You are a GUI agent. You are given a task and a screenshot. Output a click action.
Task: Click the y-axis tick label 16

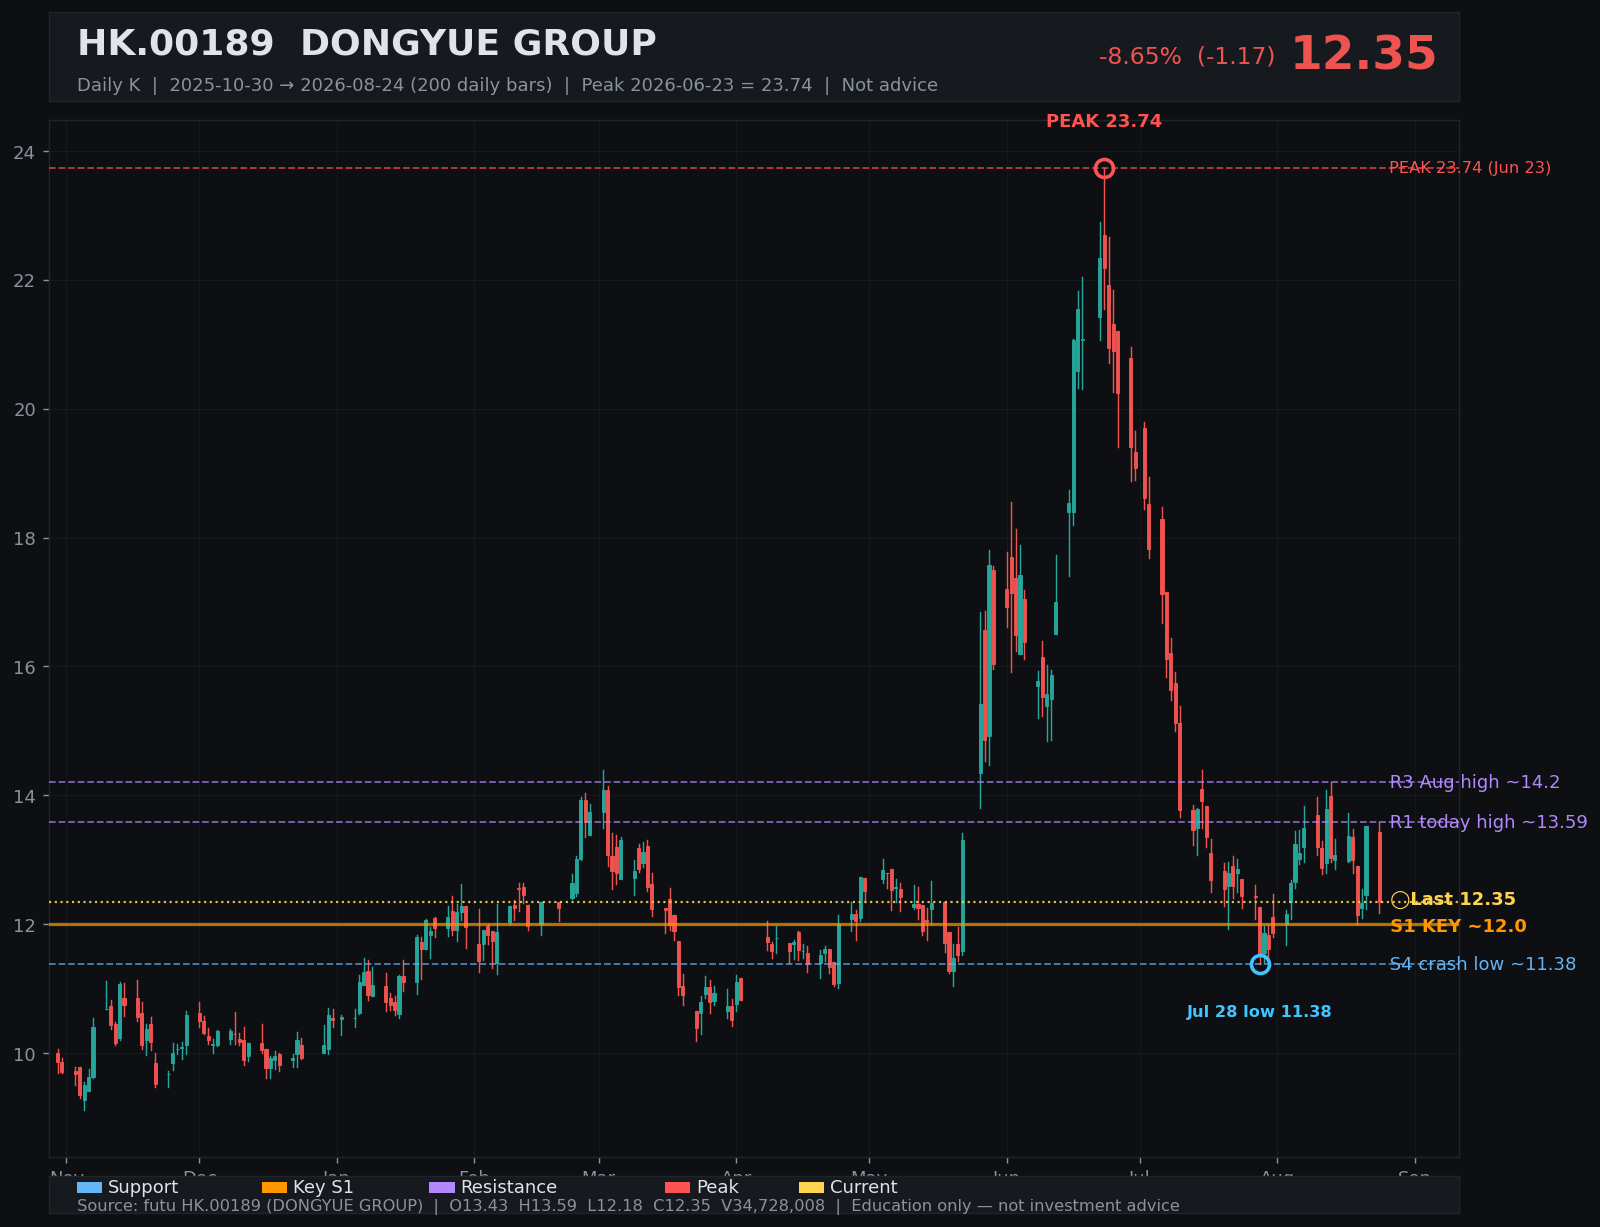pyautogui.click(x=24, y=667)
